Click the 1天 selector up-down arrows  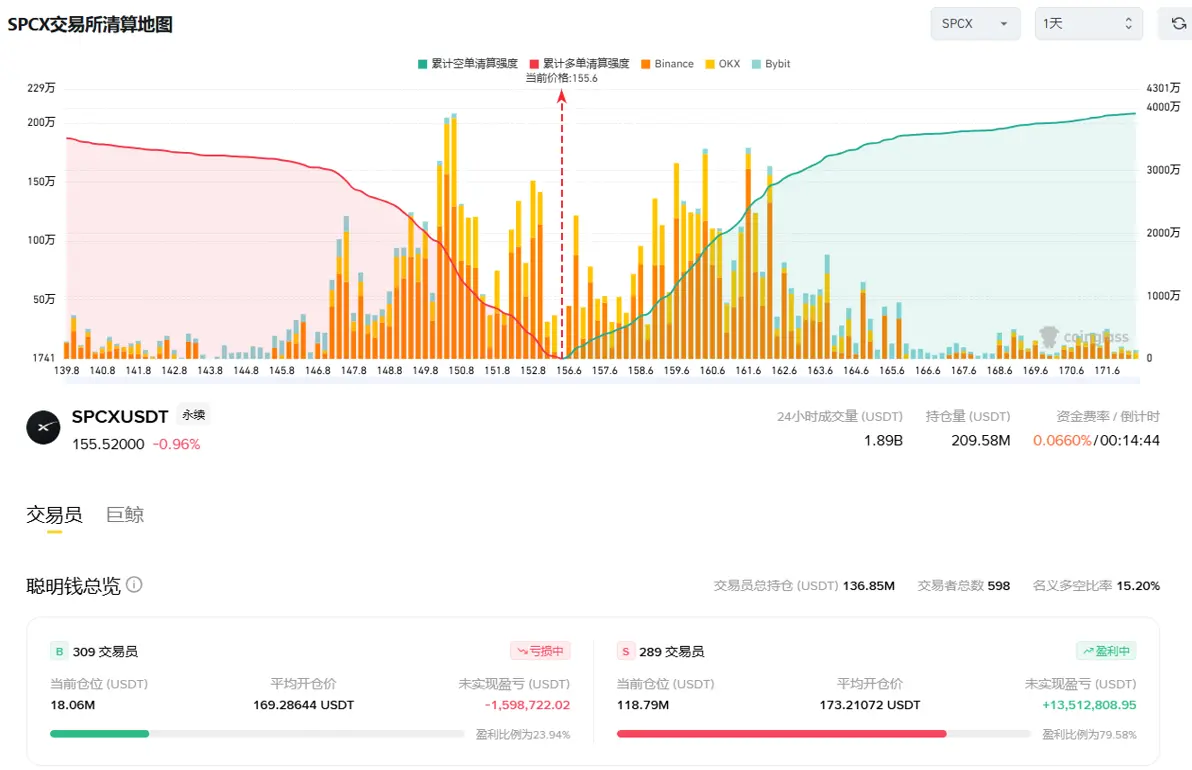pos(1128,24)
